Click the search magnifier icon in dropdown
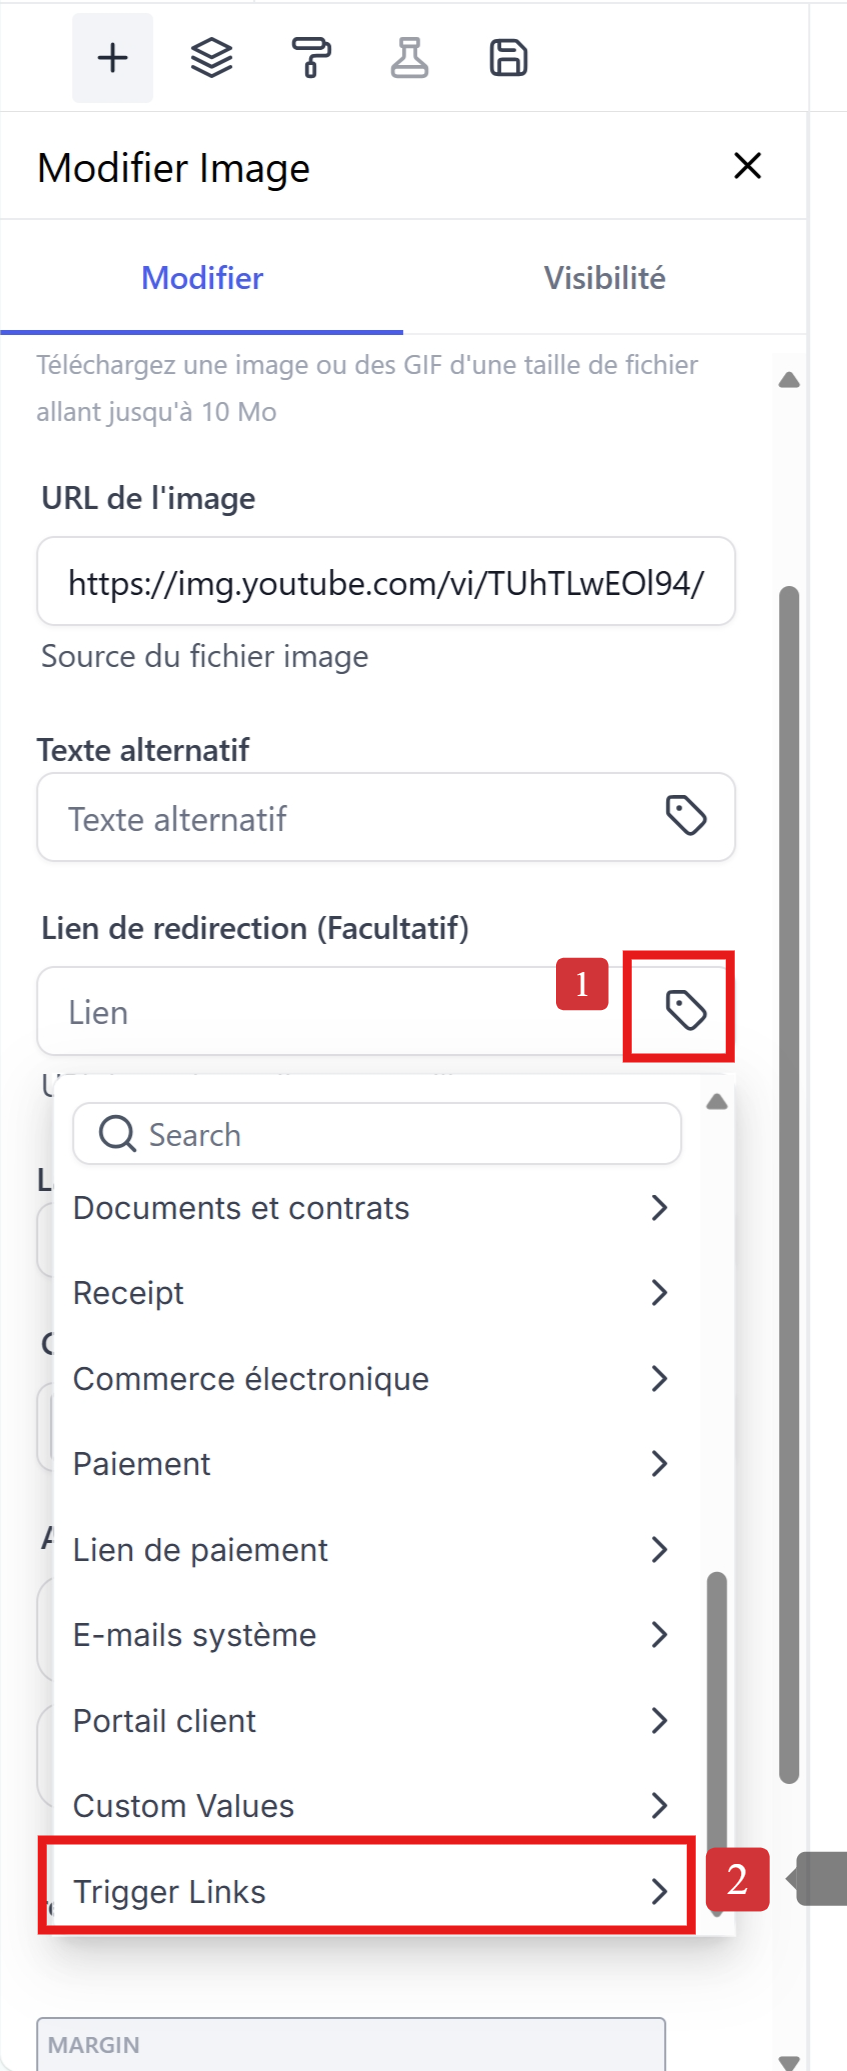The width and height of the screenshot is (847, 2071). 117,1134
